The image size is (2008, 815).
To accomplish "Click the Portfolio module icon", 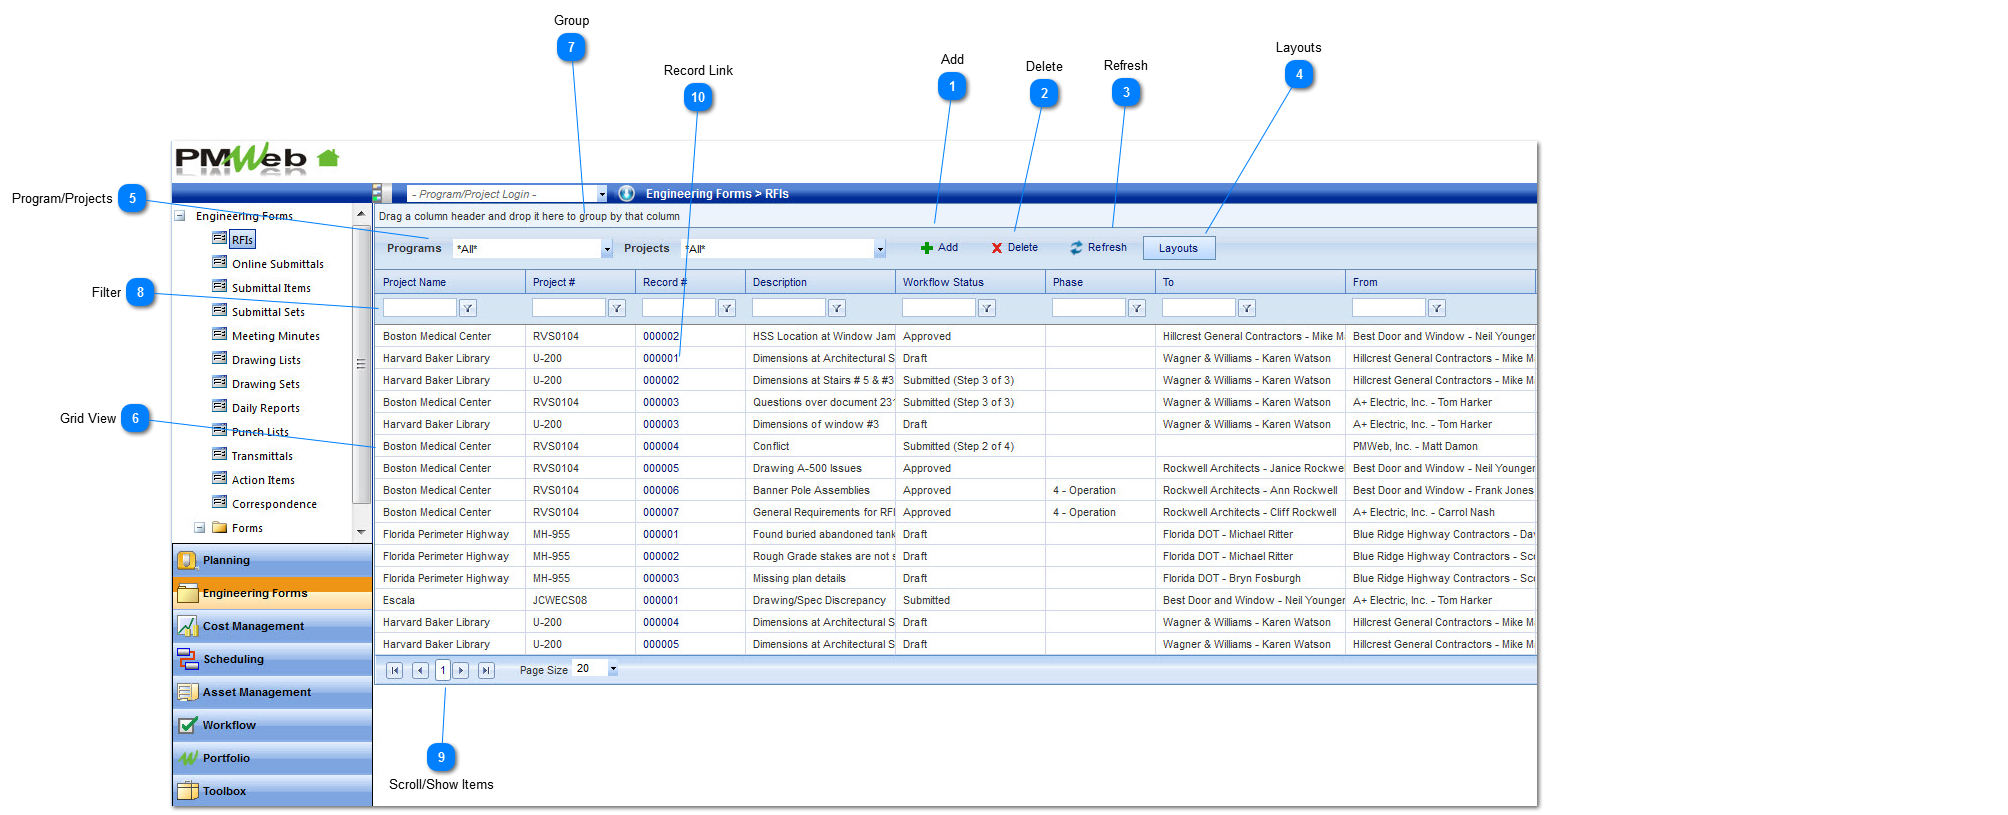I will tap(187, 758).
